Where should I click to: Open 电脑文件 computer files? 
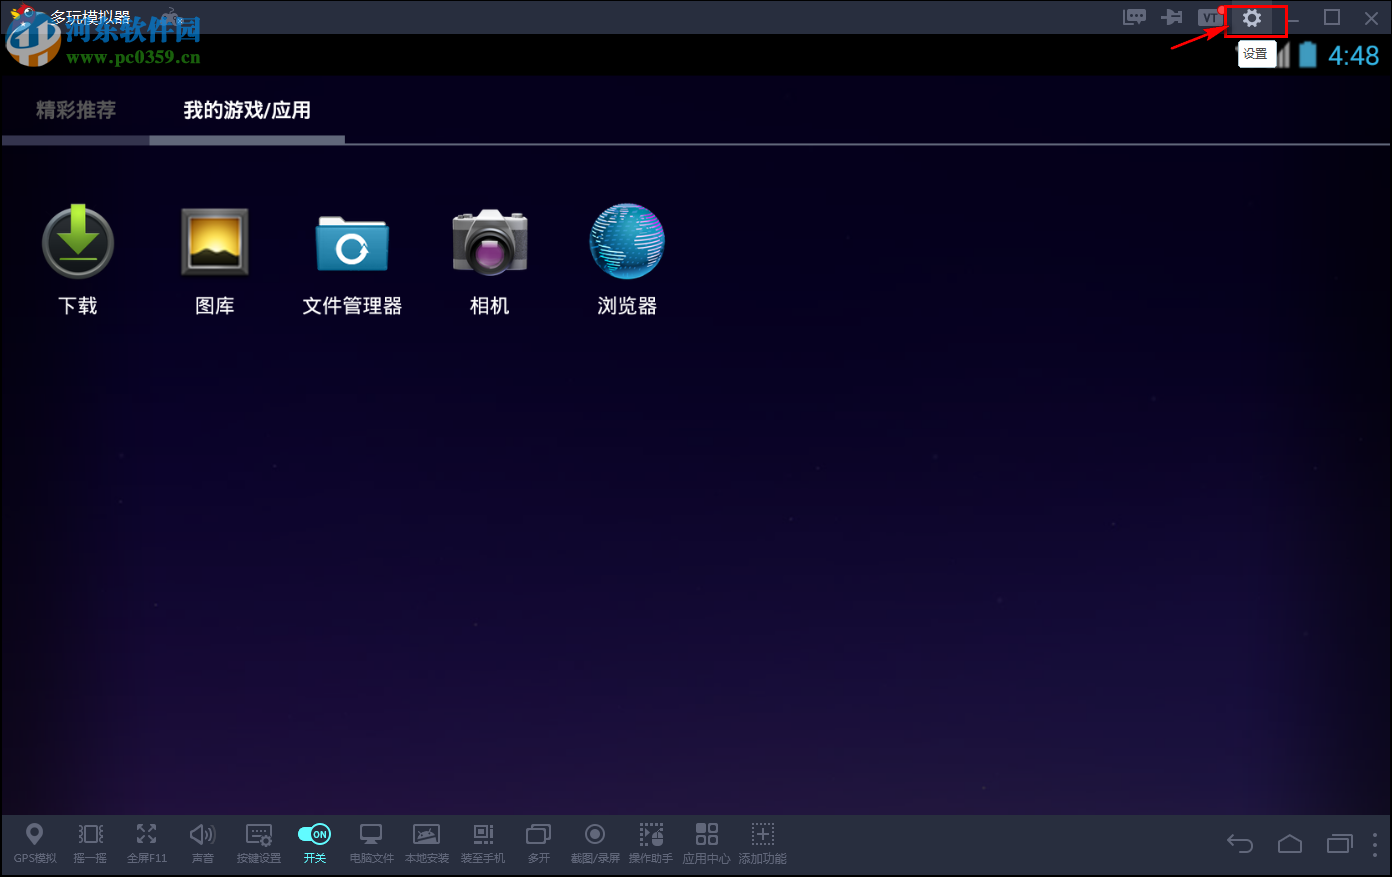click(371, 843)
